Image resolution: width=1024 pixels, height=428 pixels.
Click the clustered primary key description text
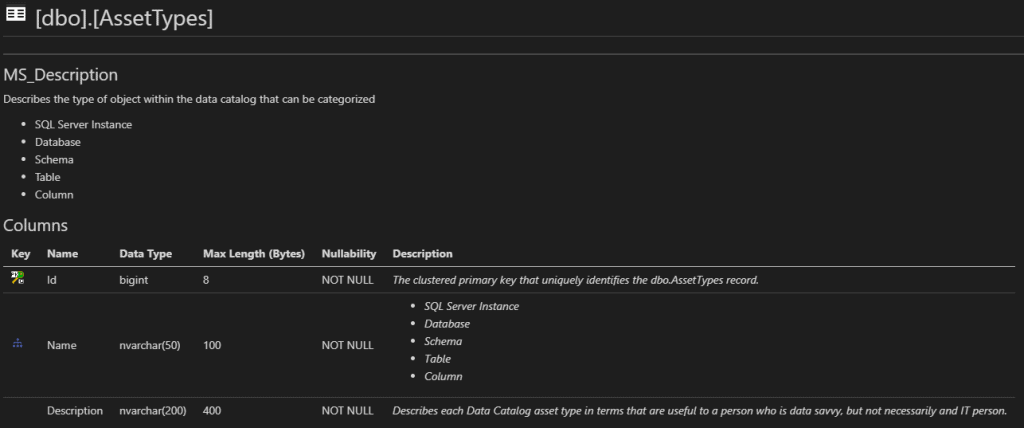(575, 280)
